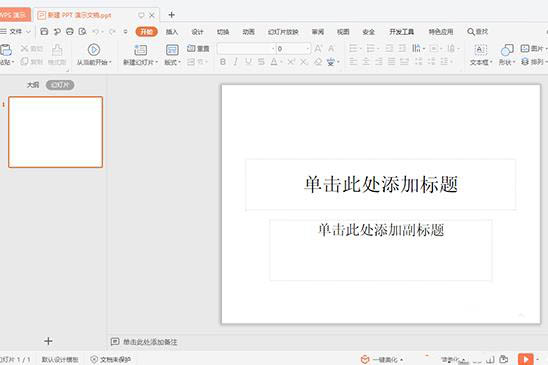This screenshot has width=548, height=365.
Task: Click the Layout (版式) icon
Action: (172, 50)
